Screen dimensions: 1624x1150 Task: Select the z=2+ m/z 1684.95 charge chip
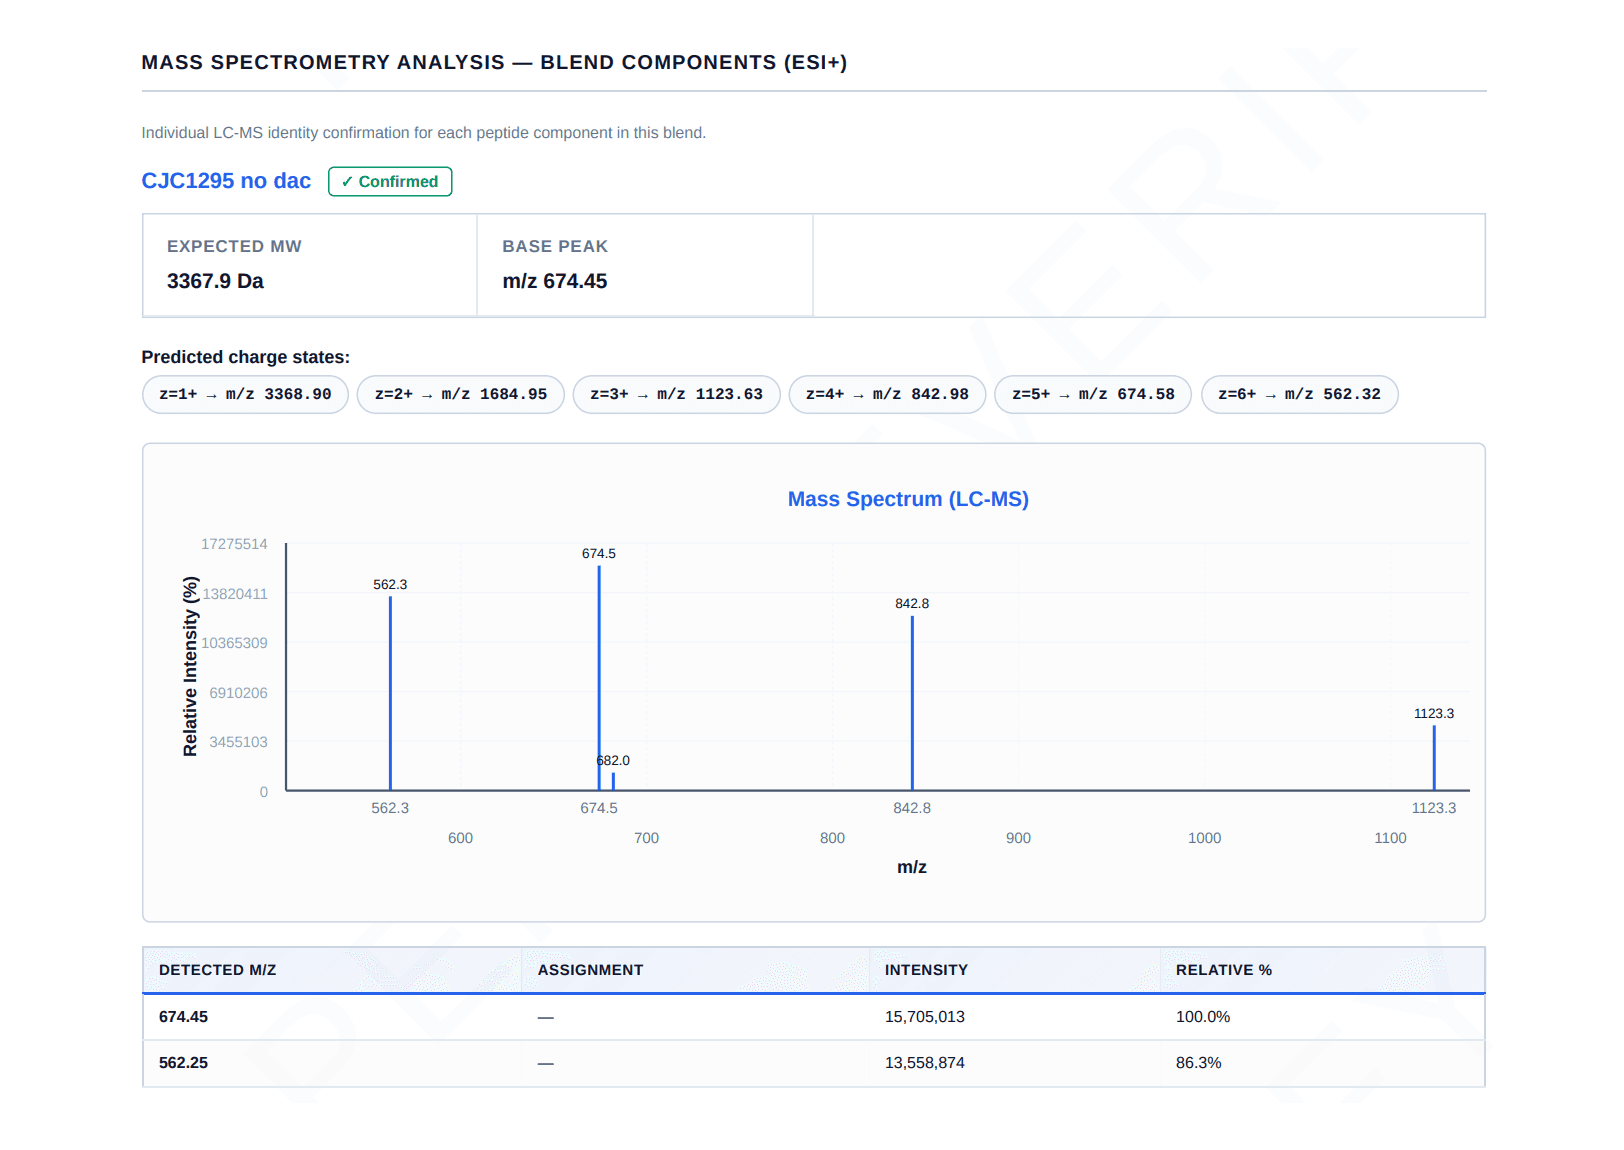point(461,394)
